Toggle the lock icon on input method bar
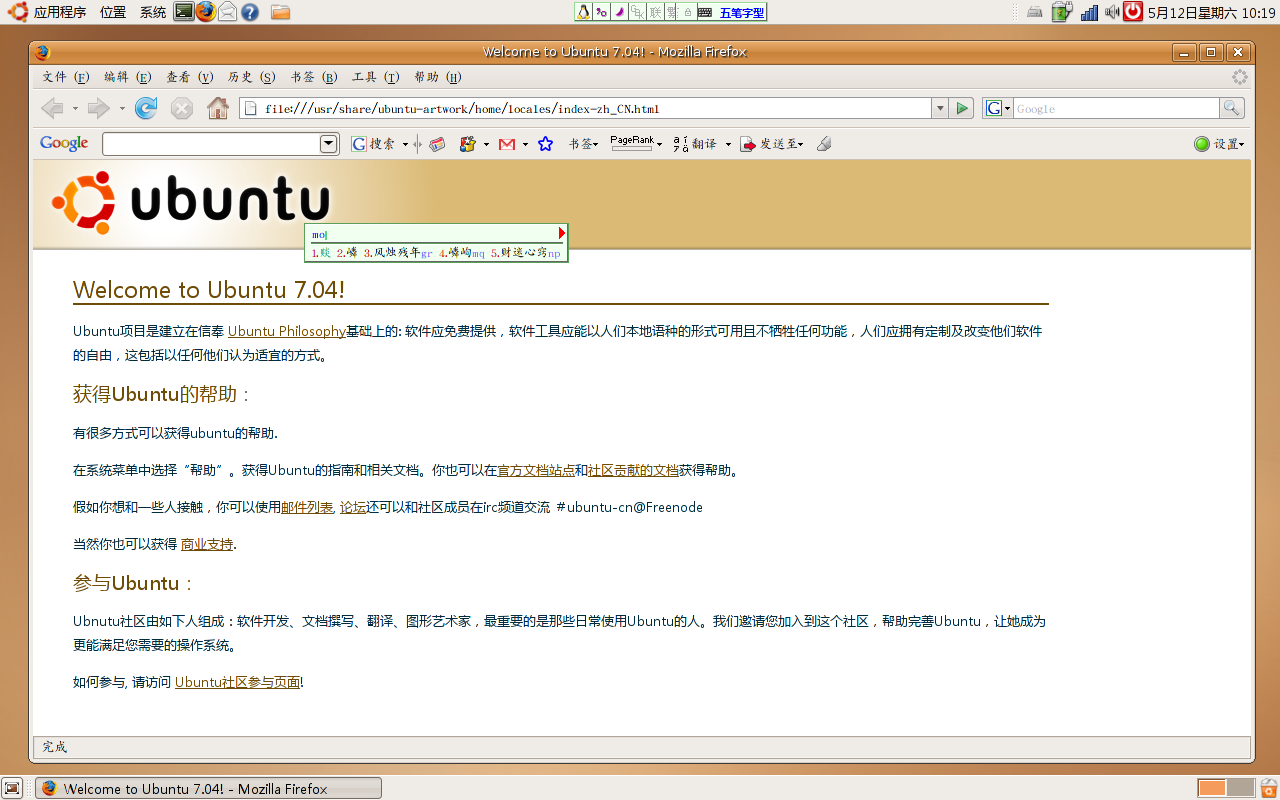 [x=687, y=12]
